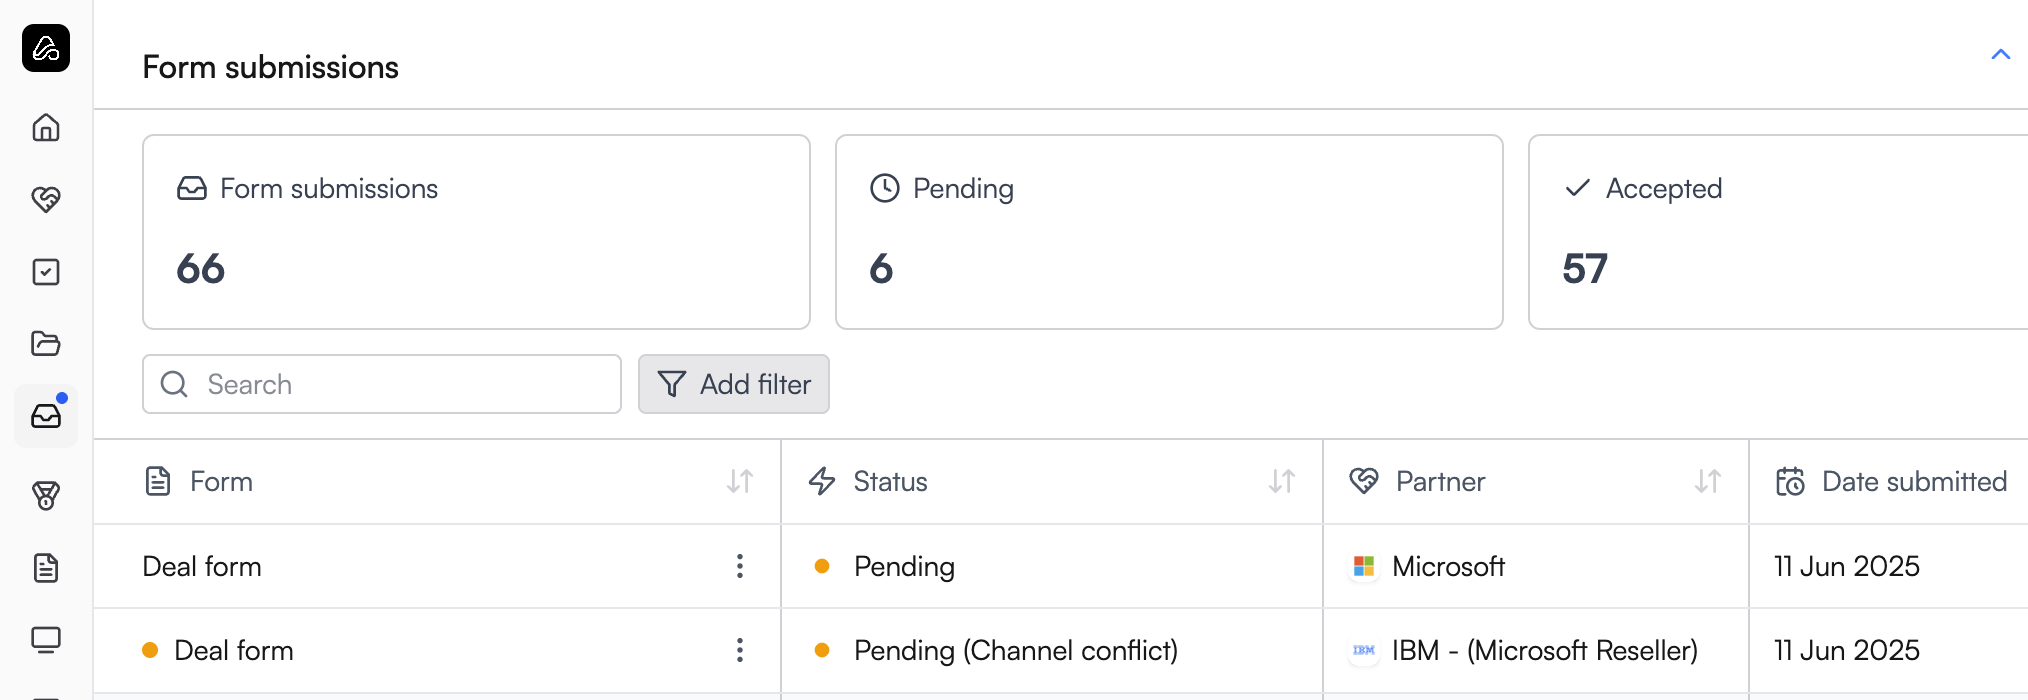Open the monitor screen sidebar icon

(x=46, y=640)
